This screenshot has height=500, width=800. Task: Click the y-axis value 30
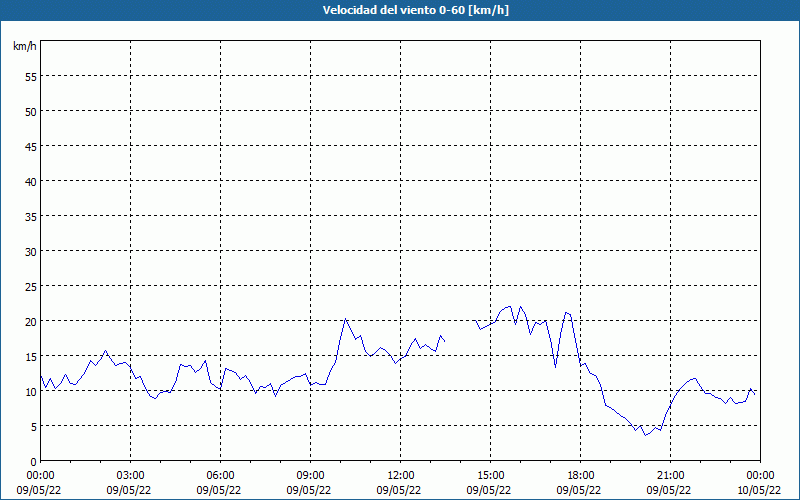click(31, 252)
